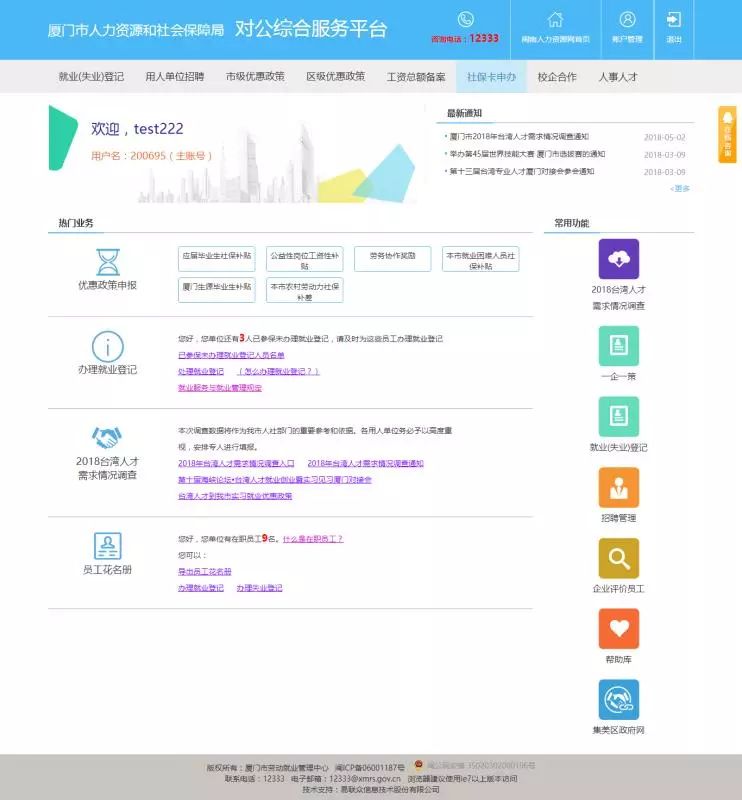Screen dimensions: 742x800
Task: Open the 导出员工花名册 link
Action: coord(204,571)
